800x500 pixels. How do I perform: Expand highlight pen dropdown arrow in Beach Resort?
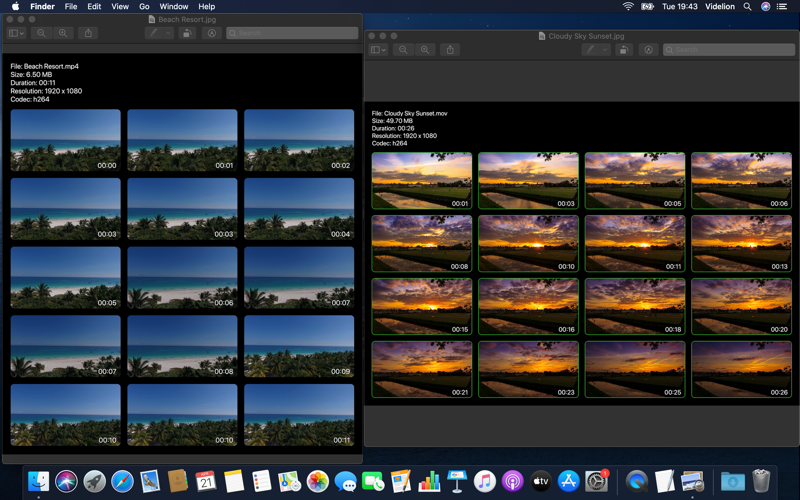(x=168, y=33)
